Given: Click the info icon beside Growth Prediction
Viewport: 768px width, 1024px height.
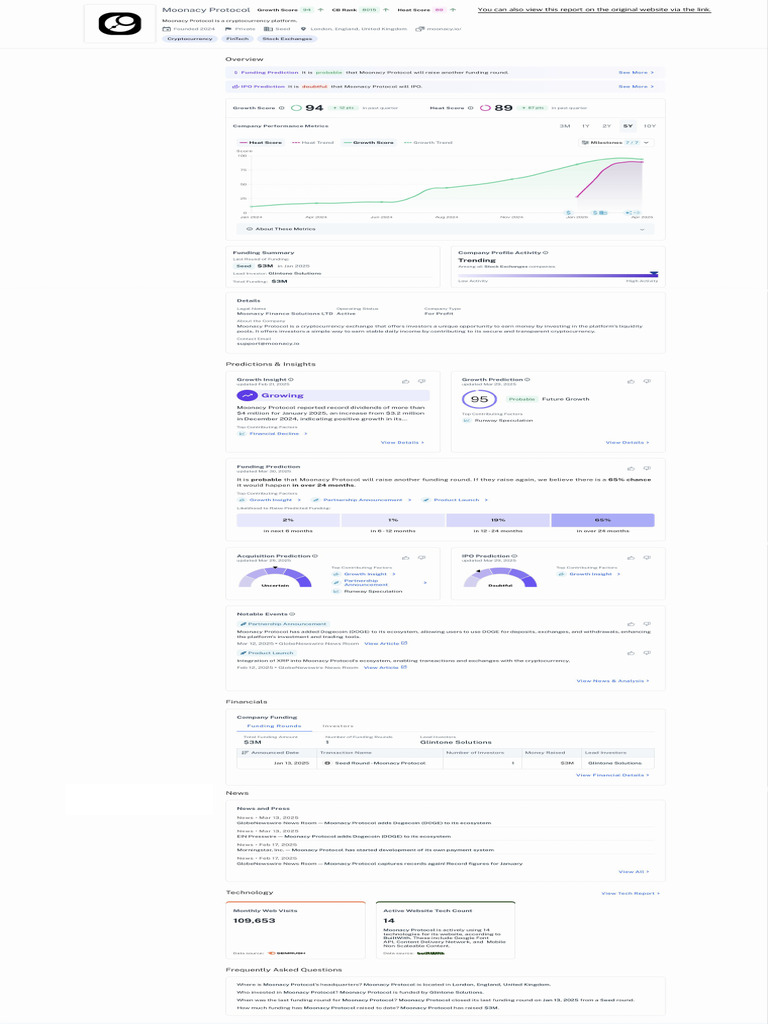Looking at the screenshot, I should click(x=527, y=379).
